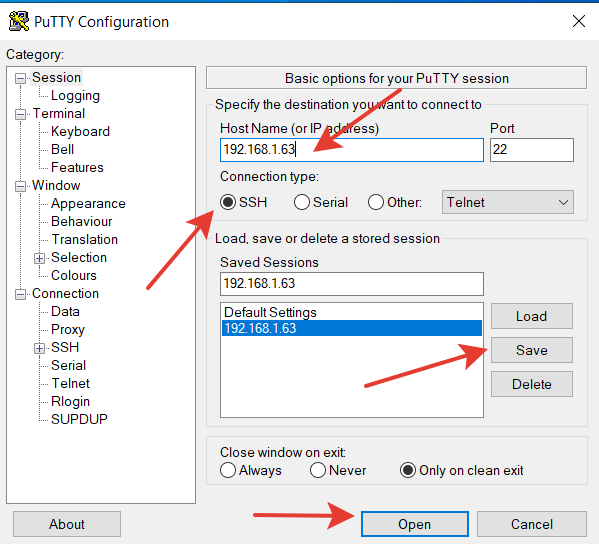This screenshot has height=544, width=599.
Task: Collapse the Connection tree node
Action: point(20,295)
